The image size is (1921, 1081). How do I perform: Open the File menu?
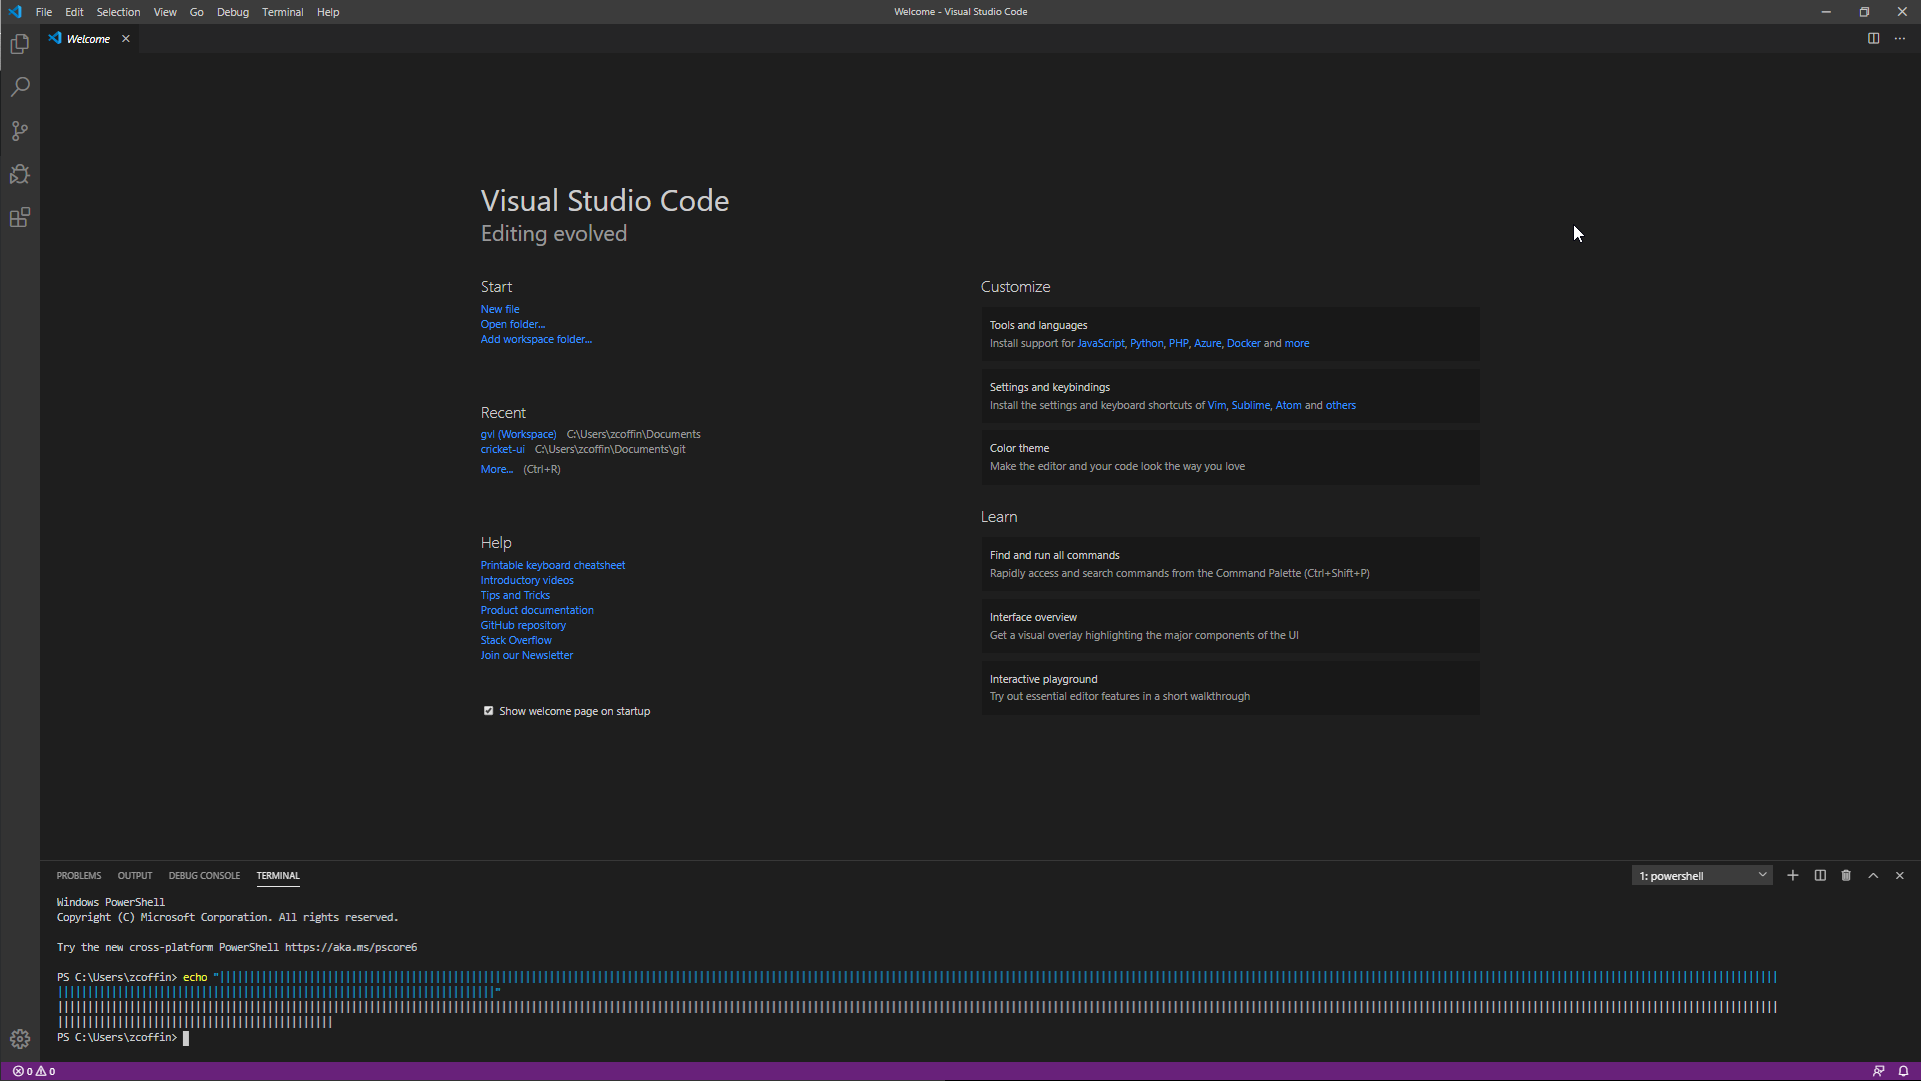[44, 12]
